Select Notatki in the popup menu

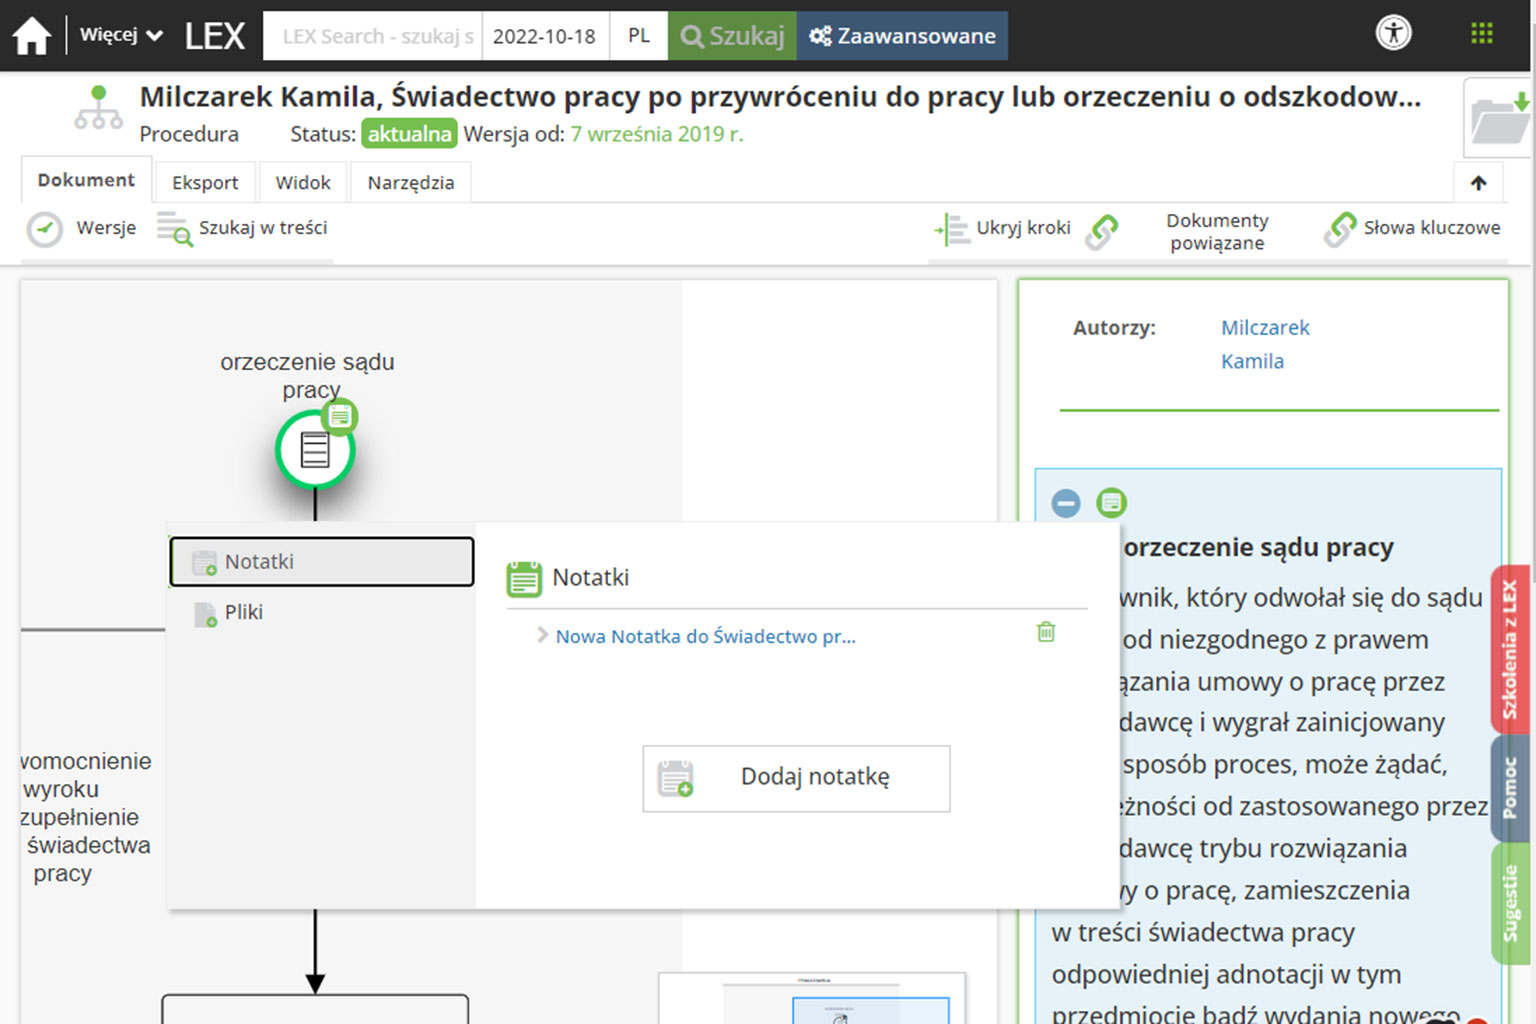(322, 562)
